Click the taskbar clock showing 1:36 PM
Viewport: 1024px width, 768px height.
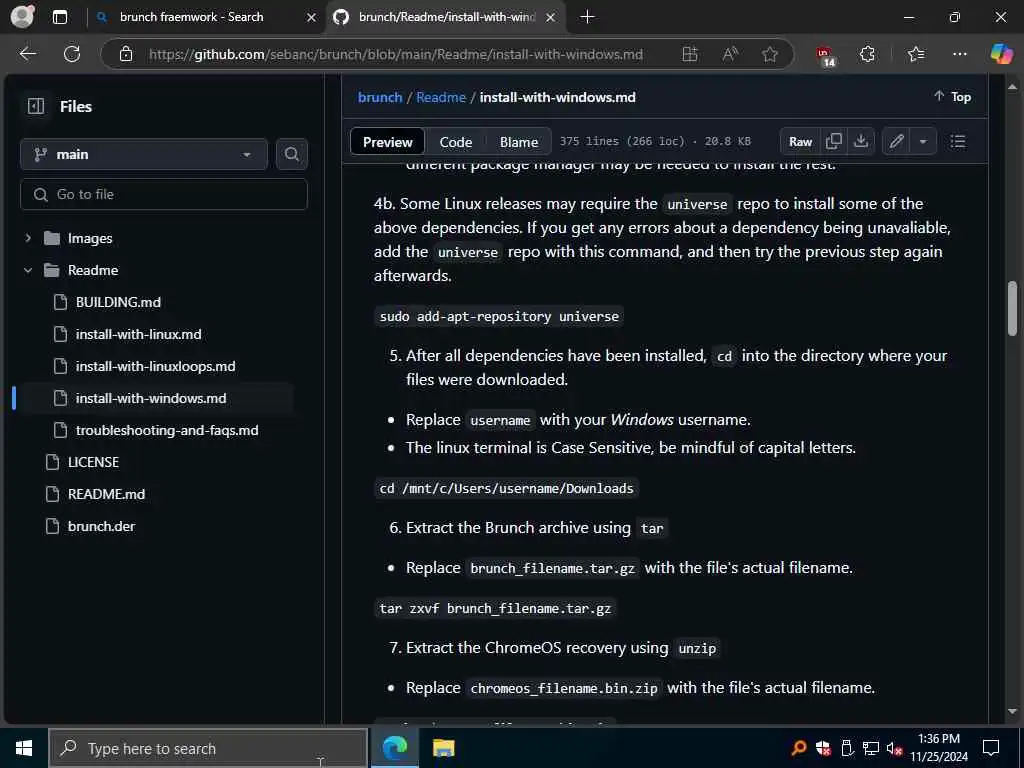(x=938, y=748)
